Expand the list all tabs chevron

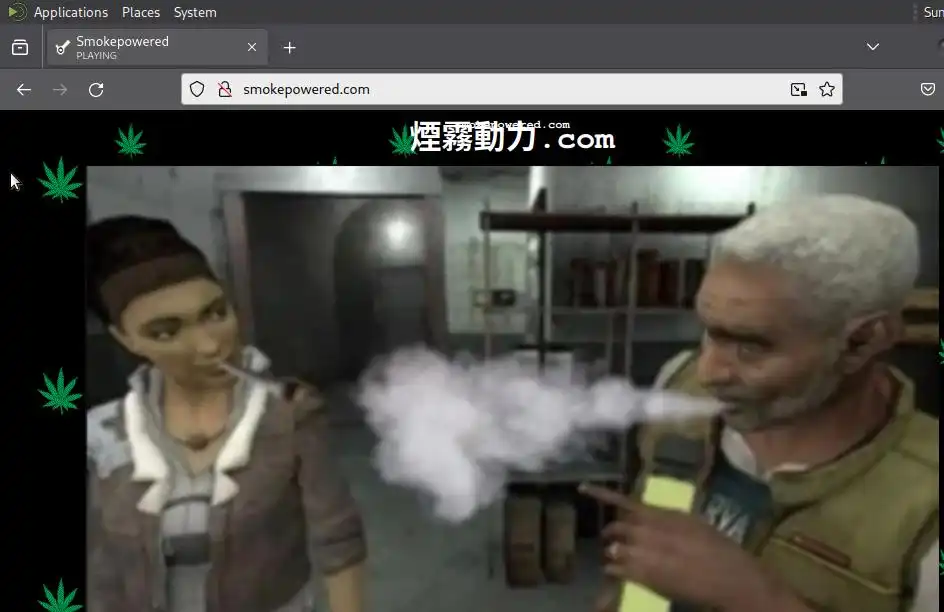tap(872, 47)
